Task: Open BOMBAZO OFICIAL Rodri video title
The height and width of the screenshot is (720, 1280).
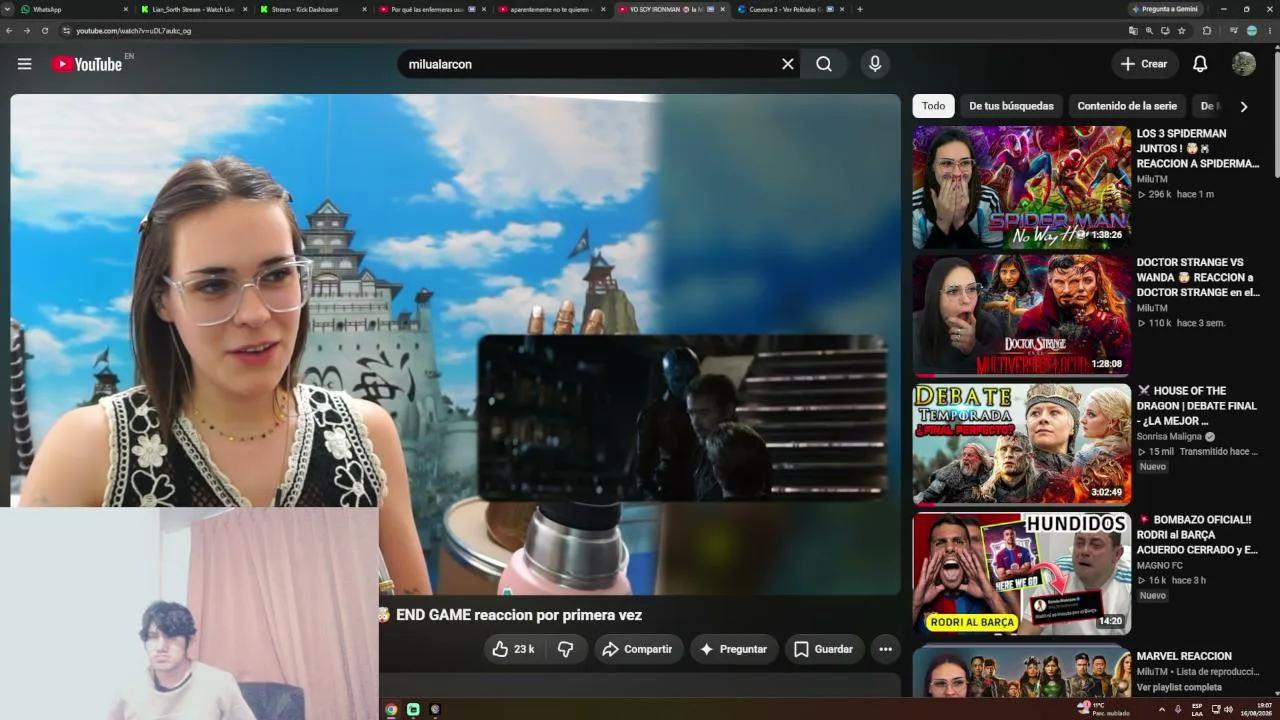Action: [1197, 535]
